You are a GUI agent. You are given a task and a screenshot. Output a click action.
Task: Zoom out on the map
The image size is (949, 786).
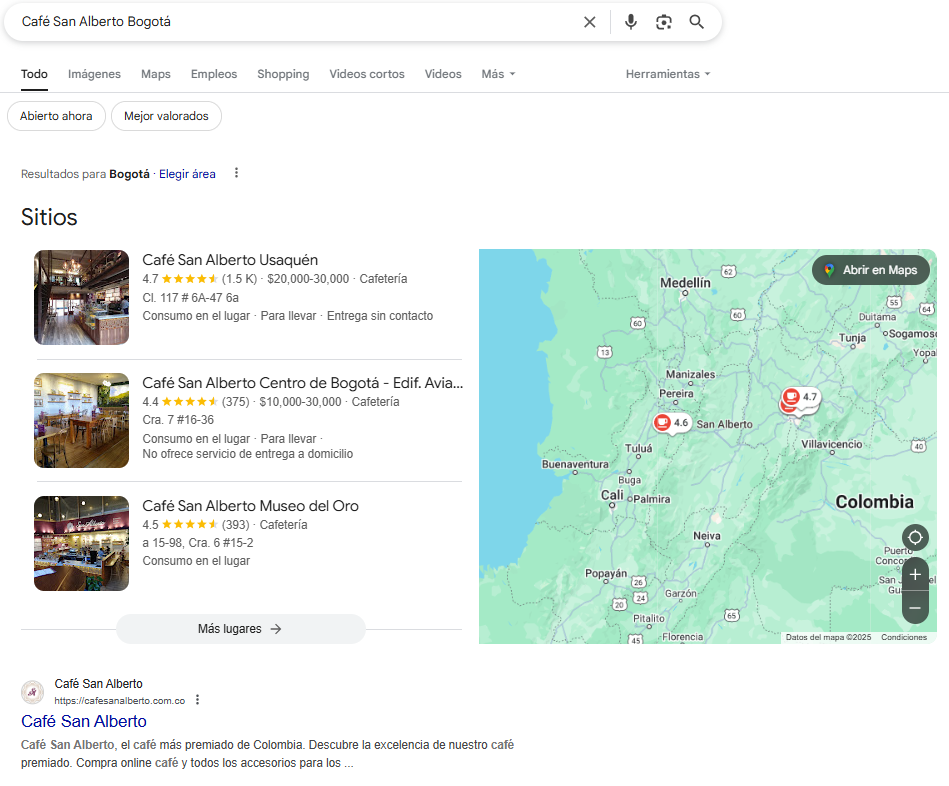[915, 608]
